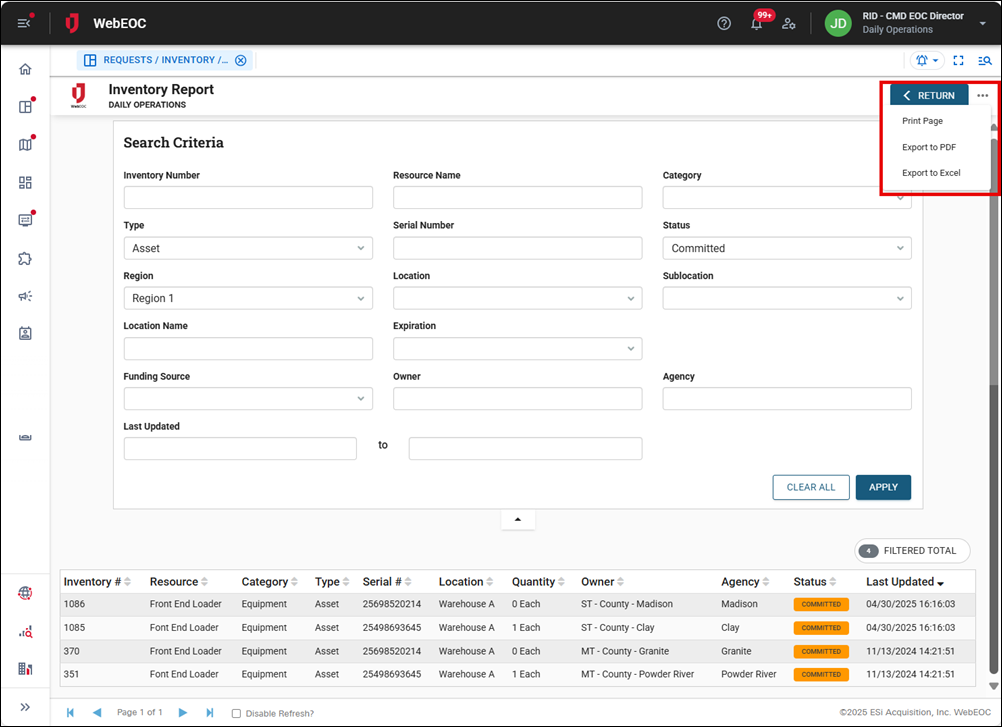Click the Apply button
This screenshot has width=1002, height=727.
883,487
